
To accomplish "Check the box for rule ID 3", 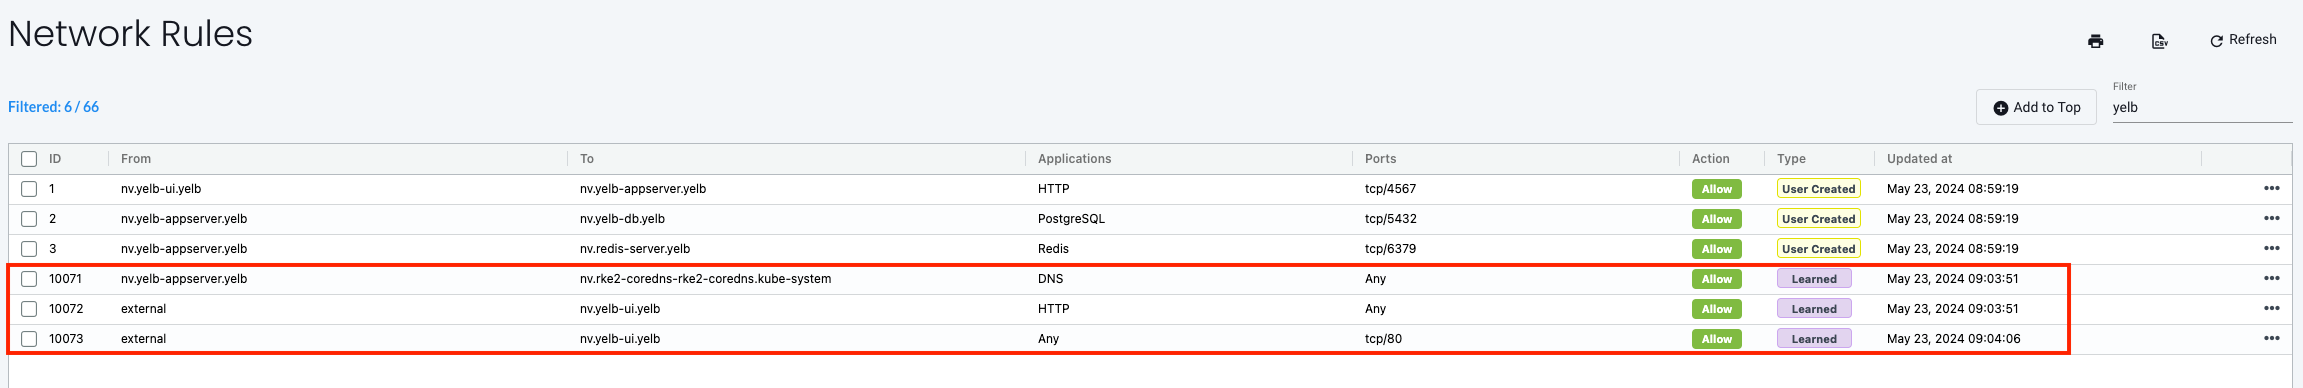I will [29, 249].
